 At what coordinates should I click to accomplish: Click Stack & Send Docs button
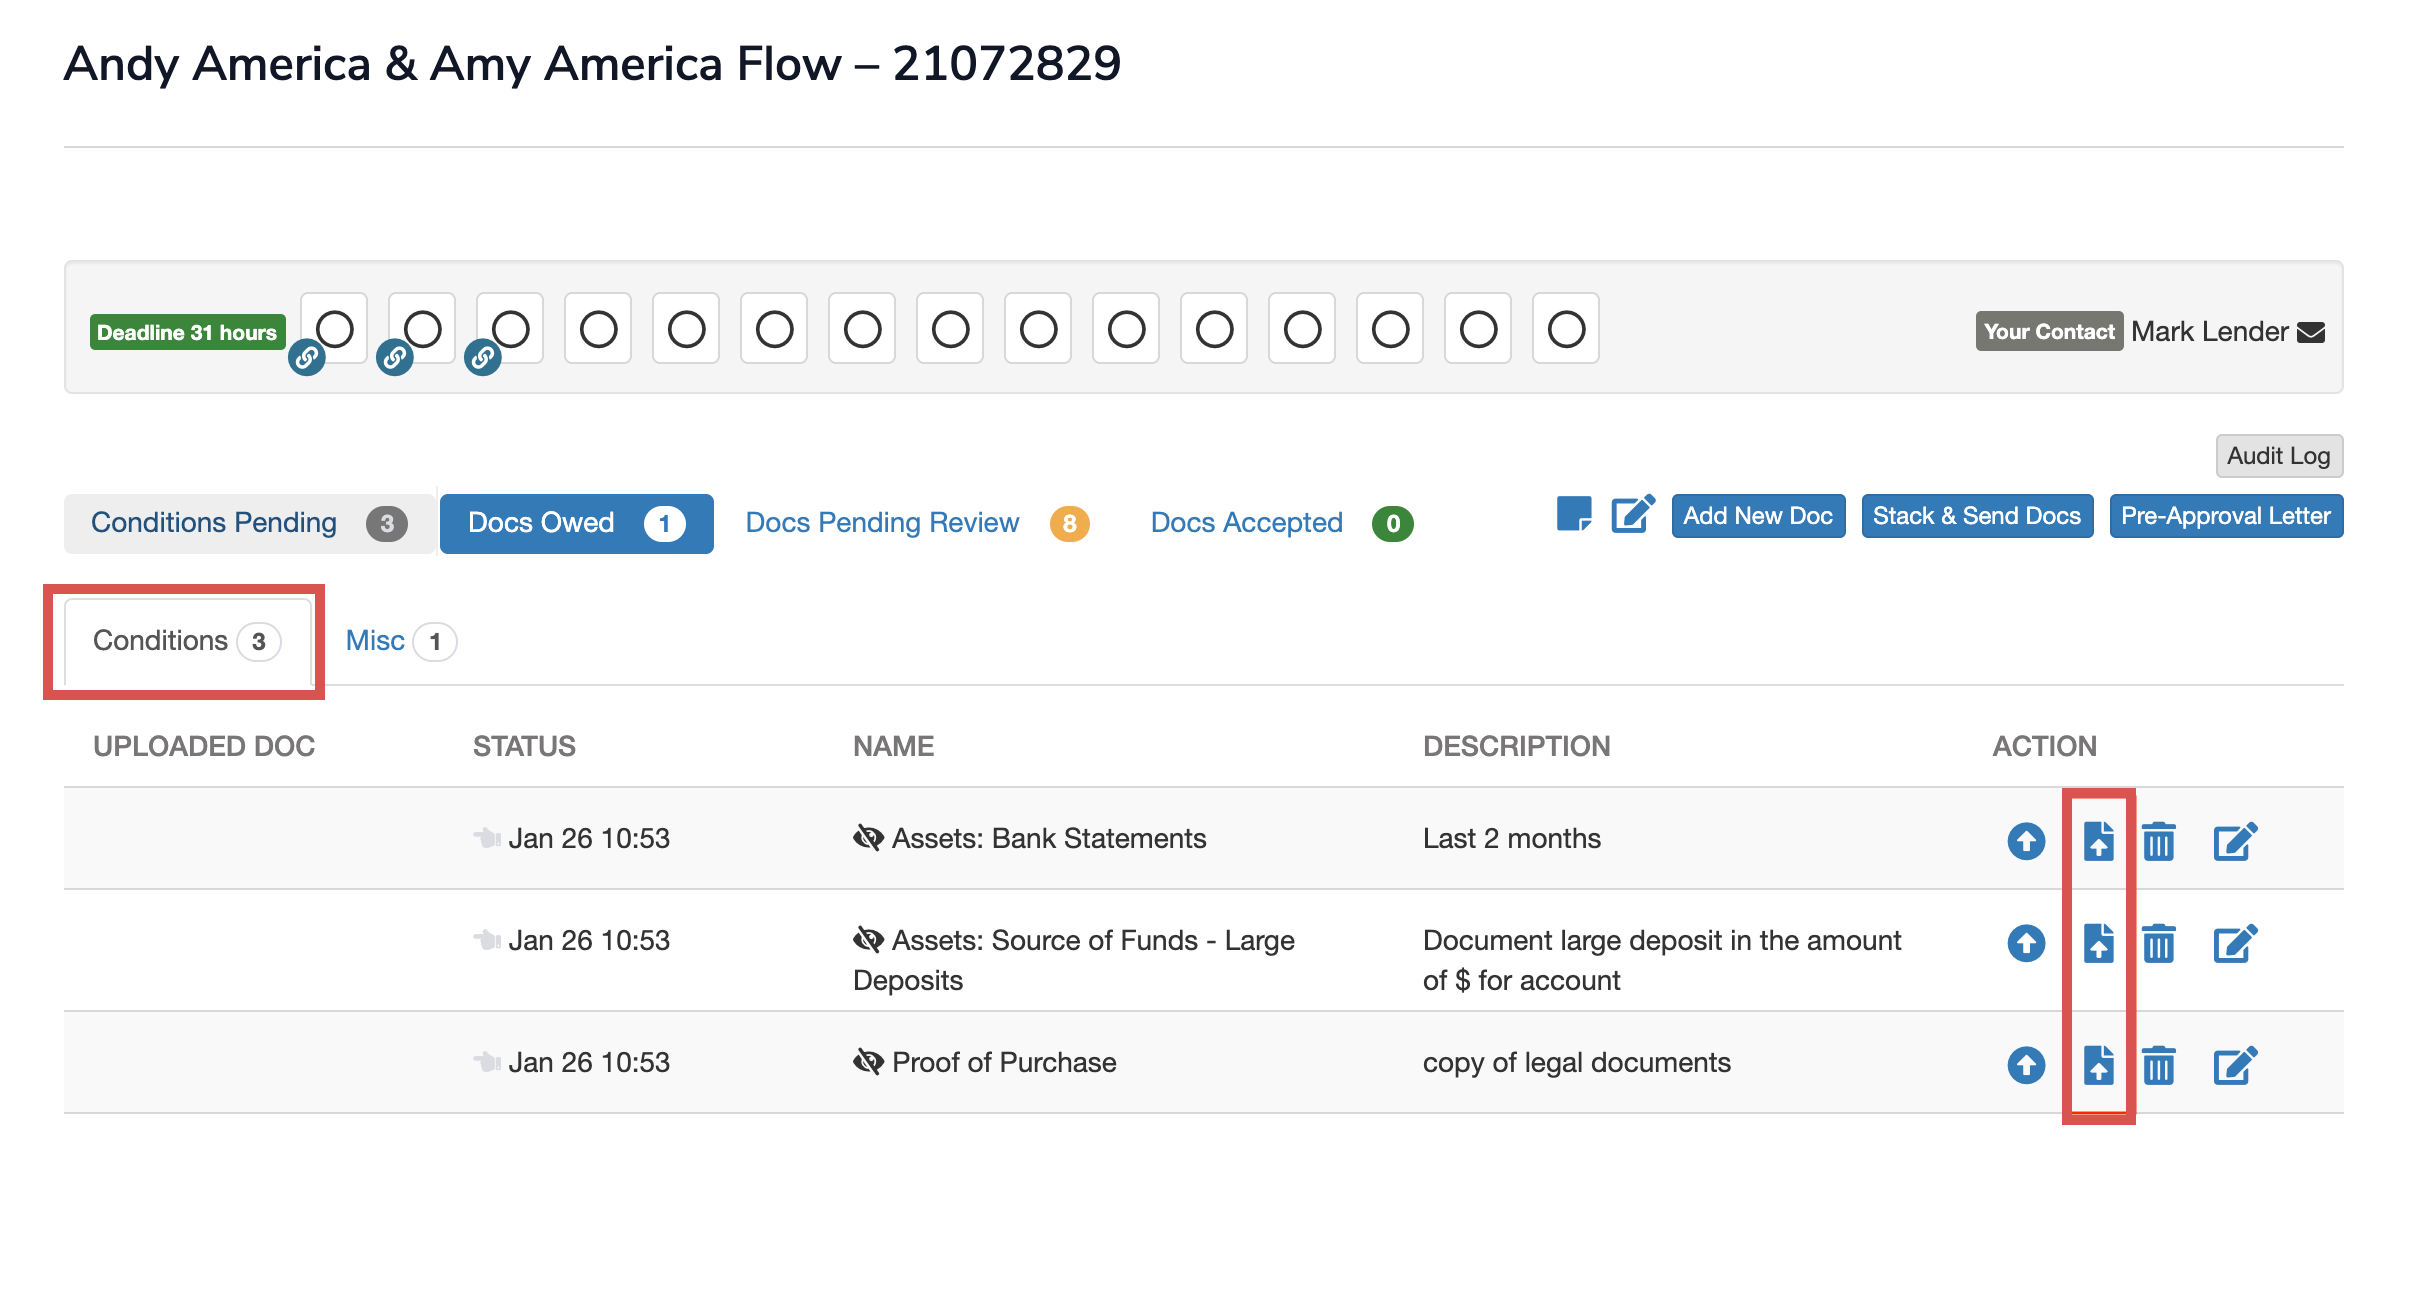[x=1976, y=516]
